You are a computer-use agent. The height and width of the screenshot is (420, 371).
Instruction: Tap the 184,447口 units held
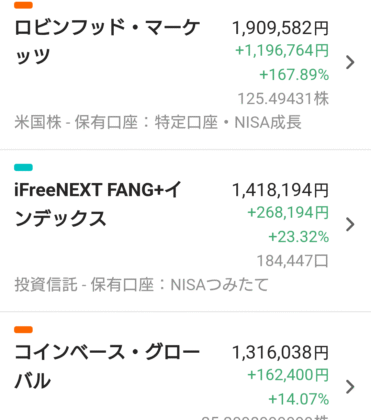pos(292,261)
